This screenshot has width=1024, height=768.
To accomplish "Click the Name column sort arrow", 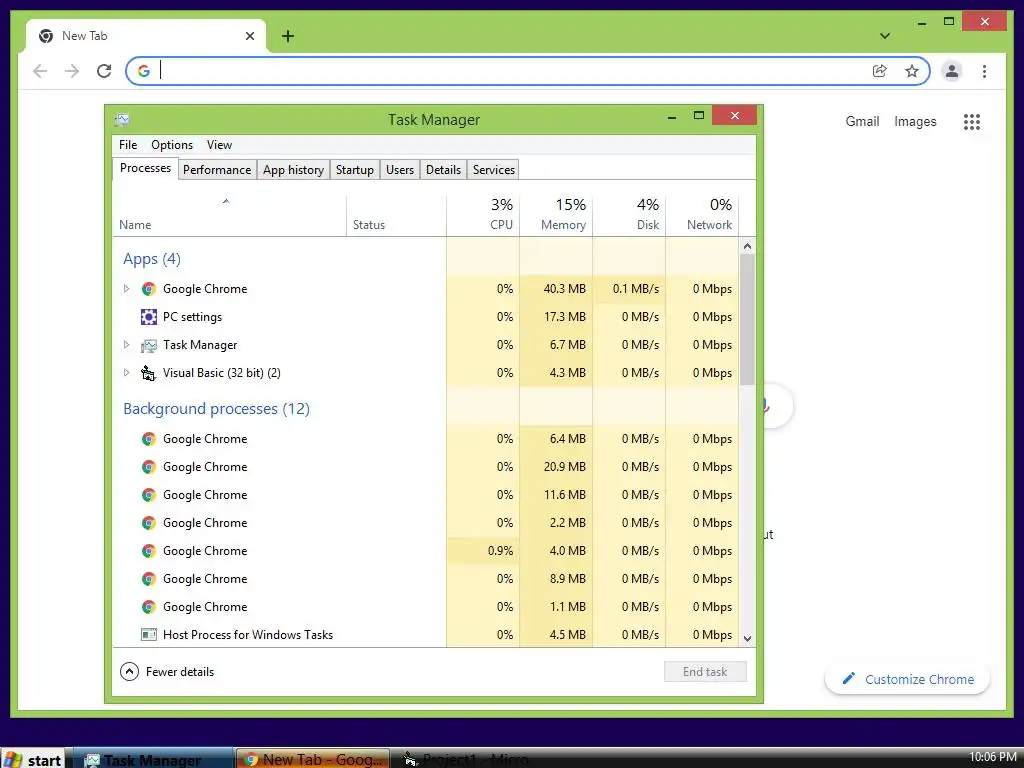I will click(x=226, y=201).
